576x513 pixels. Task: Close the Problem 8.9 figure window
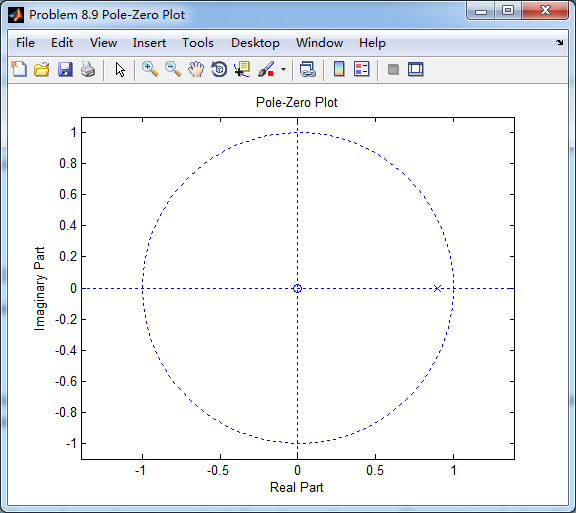click(x=545, y=10)
